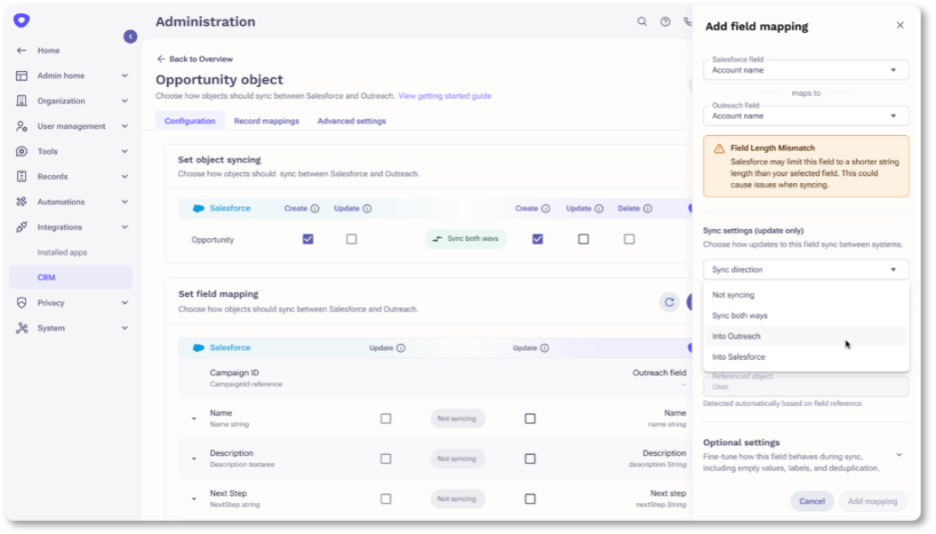
Task: Click the Automations sidebar icon
Action: 21,202
